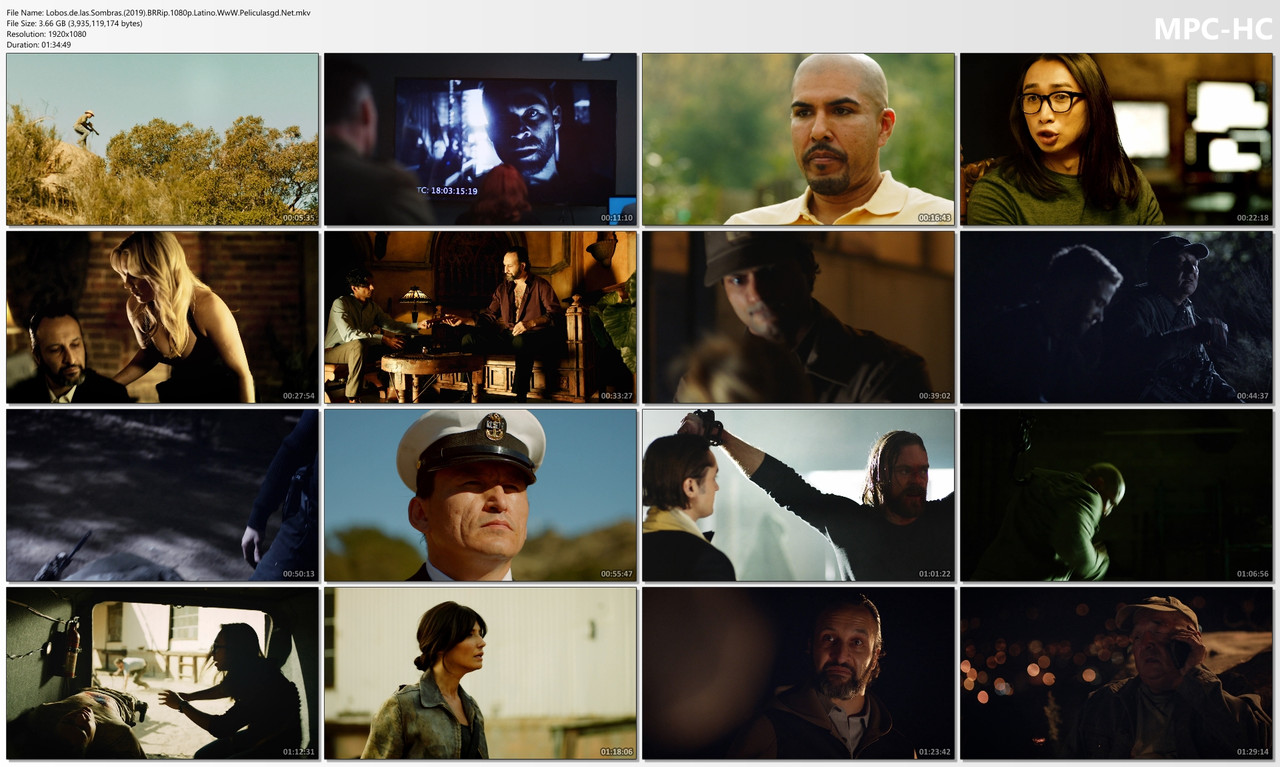Click timestamp label 00:05:35

[x=299, y=218]
